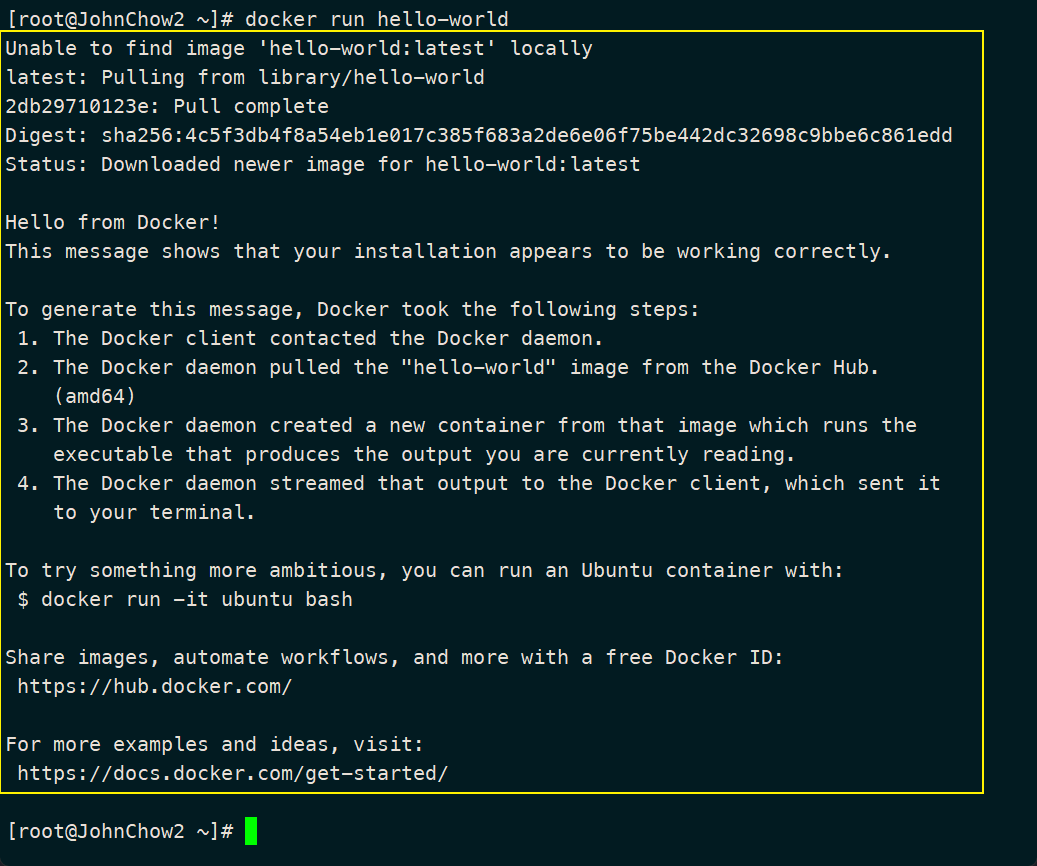Click the bottom [root@JohnChow2 ~]# prompt

(120, 831)
